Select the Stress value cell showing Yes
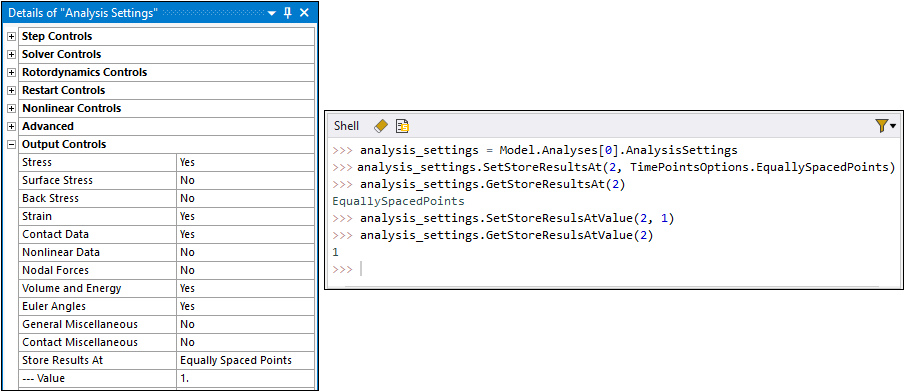Viewport: 905px width, 392px height. point(245,162)
